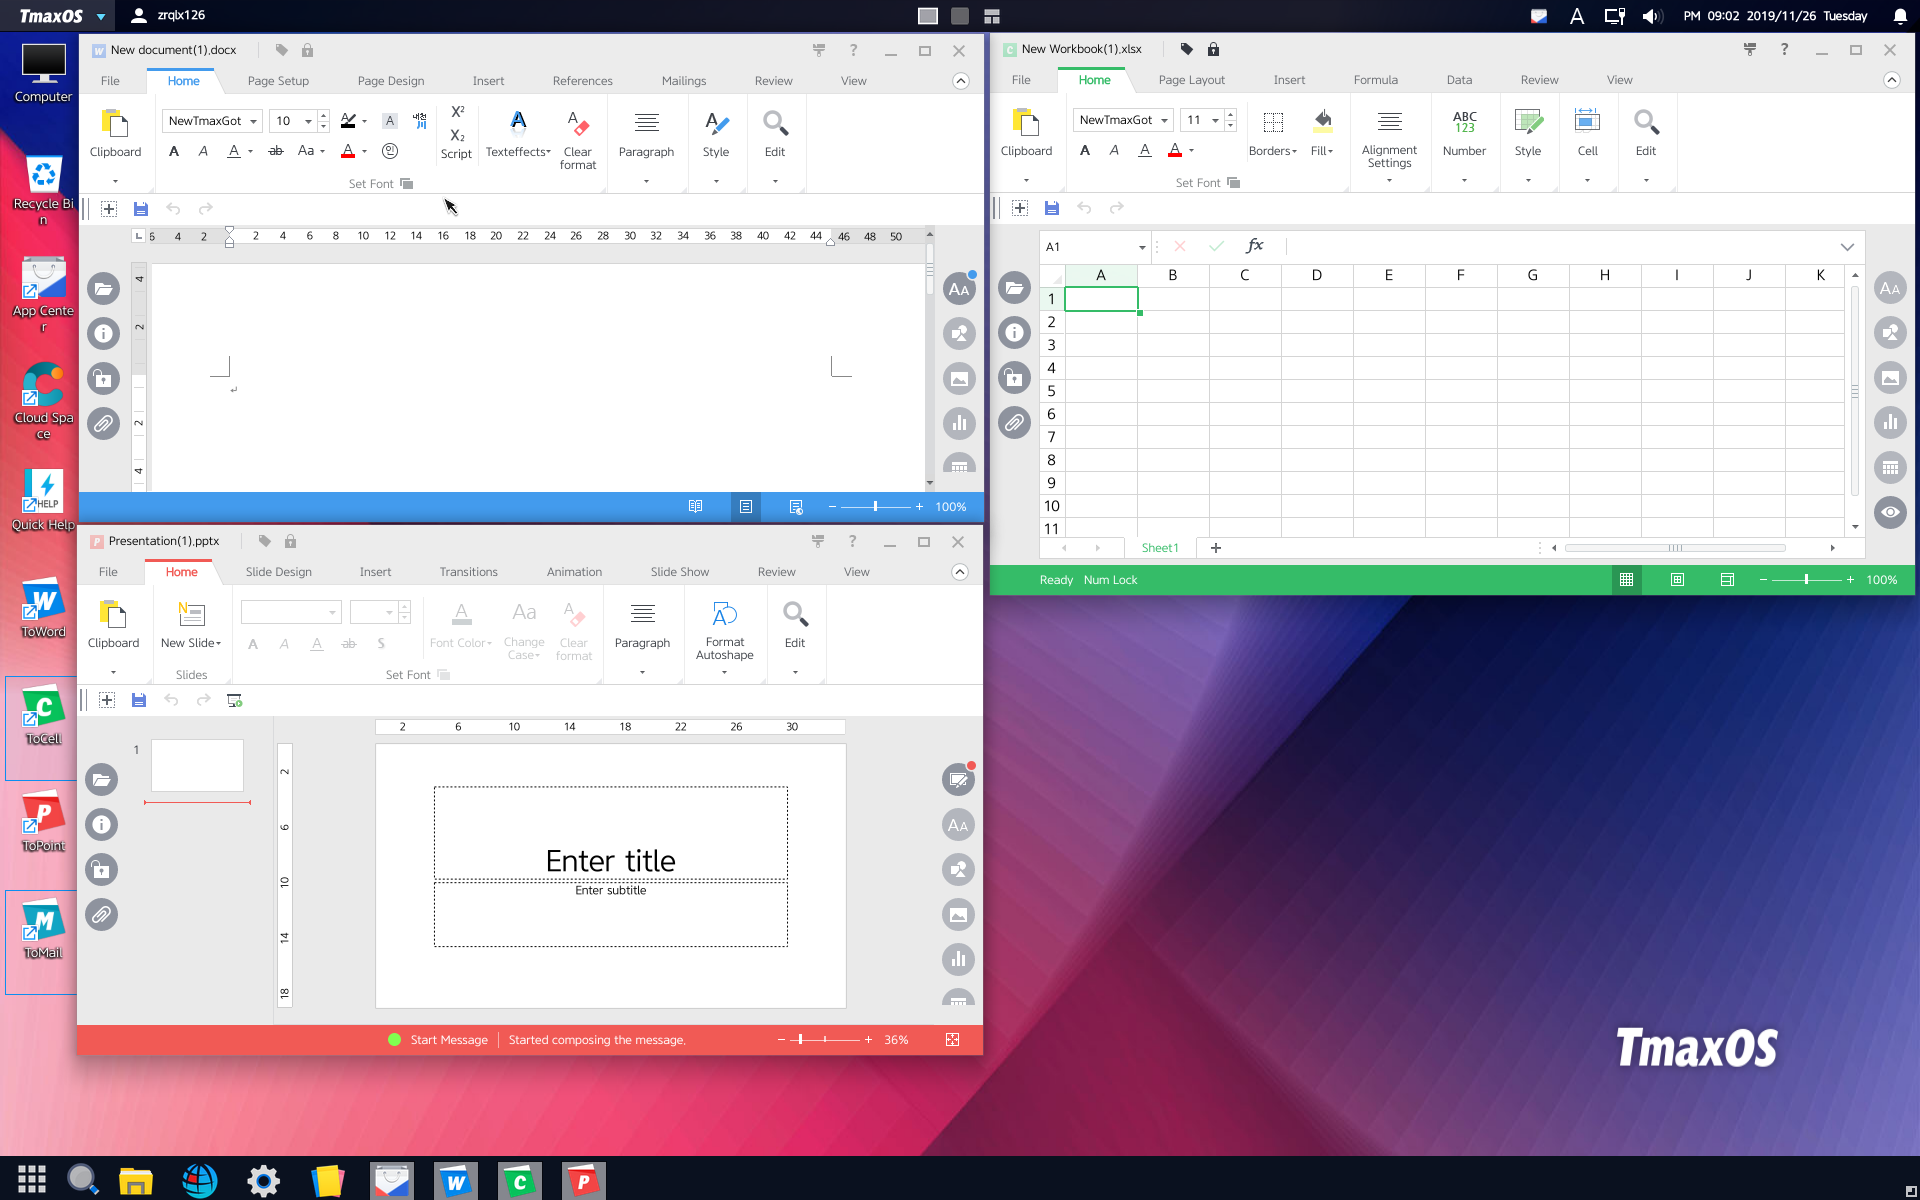Expand Paragraph options in the document ribbon
This screenshot has width=1920, height=1200.
coord(646,181)
